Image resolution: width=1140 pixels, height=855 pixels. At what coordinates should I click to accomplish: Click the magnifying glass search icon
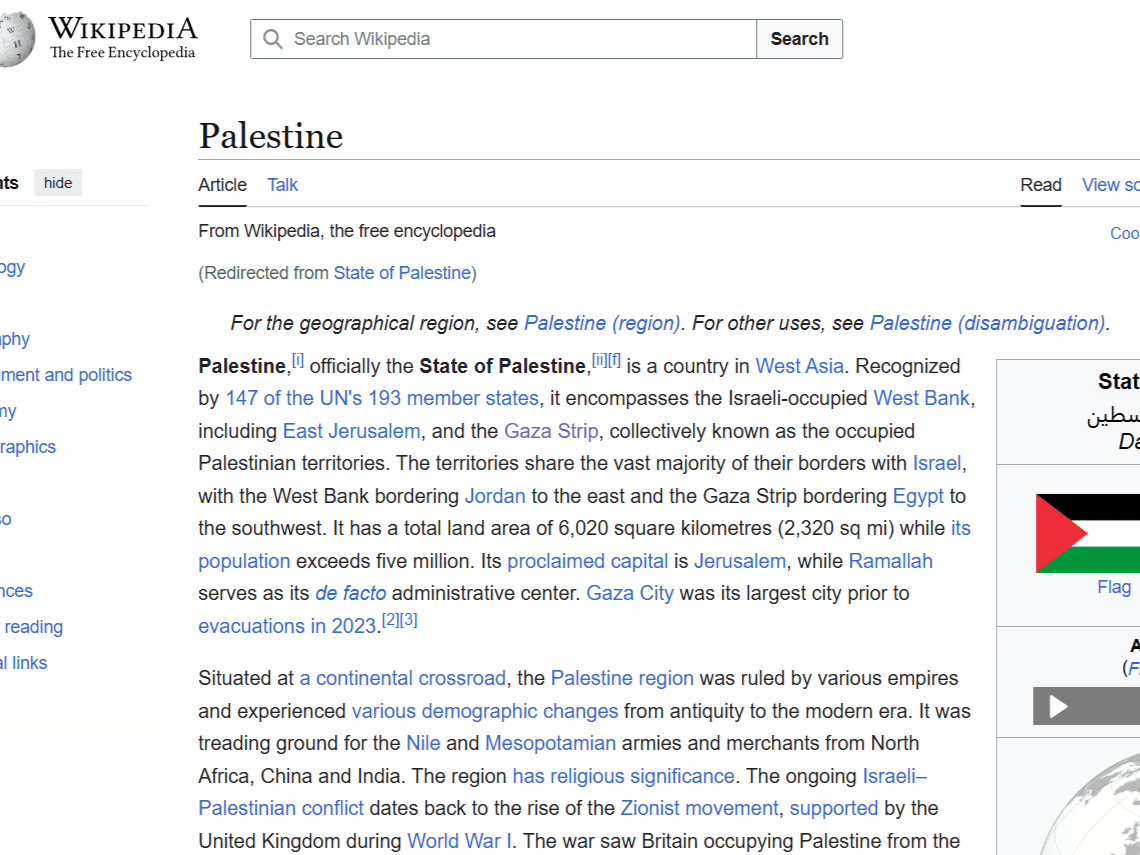pyautogui.click(x=272, y=38)
